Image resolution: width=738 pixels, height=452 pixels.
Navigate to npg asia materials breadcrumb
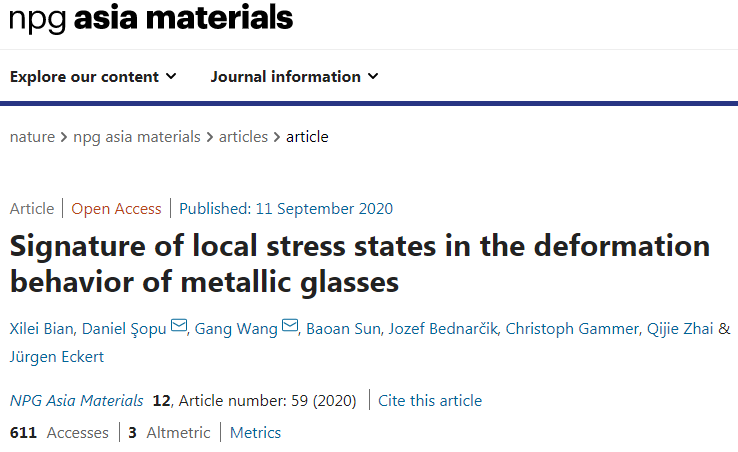(x=136, y=137)
